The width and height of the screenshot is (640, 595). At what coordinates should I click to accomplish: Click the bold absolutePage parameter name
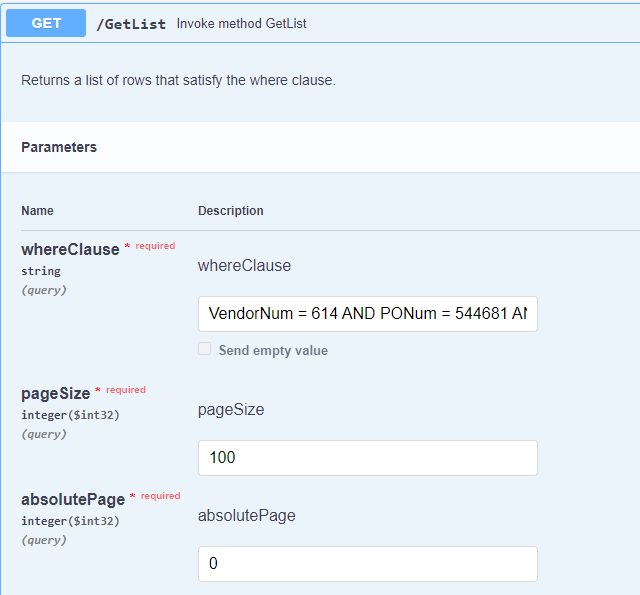click(73, 499)
